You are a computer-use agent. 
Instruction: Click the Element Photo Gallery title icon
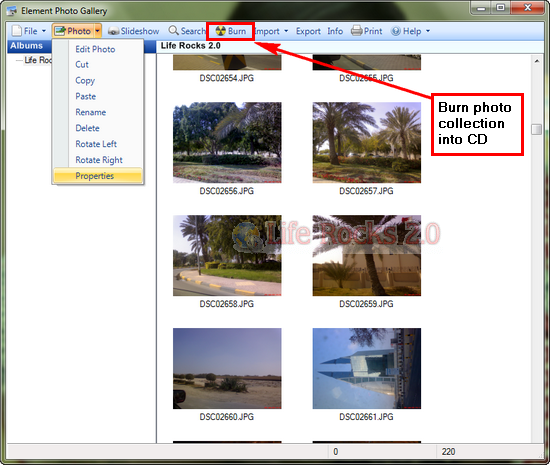point(12,11)
